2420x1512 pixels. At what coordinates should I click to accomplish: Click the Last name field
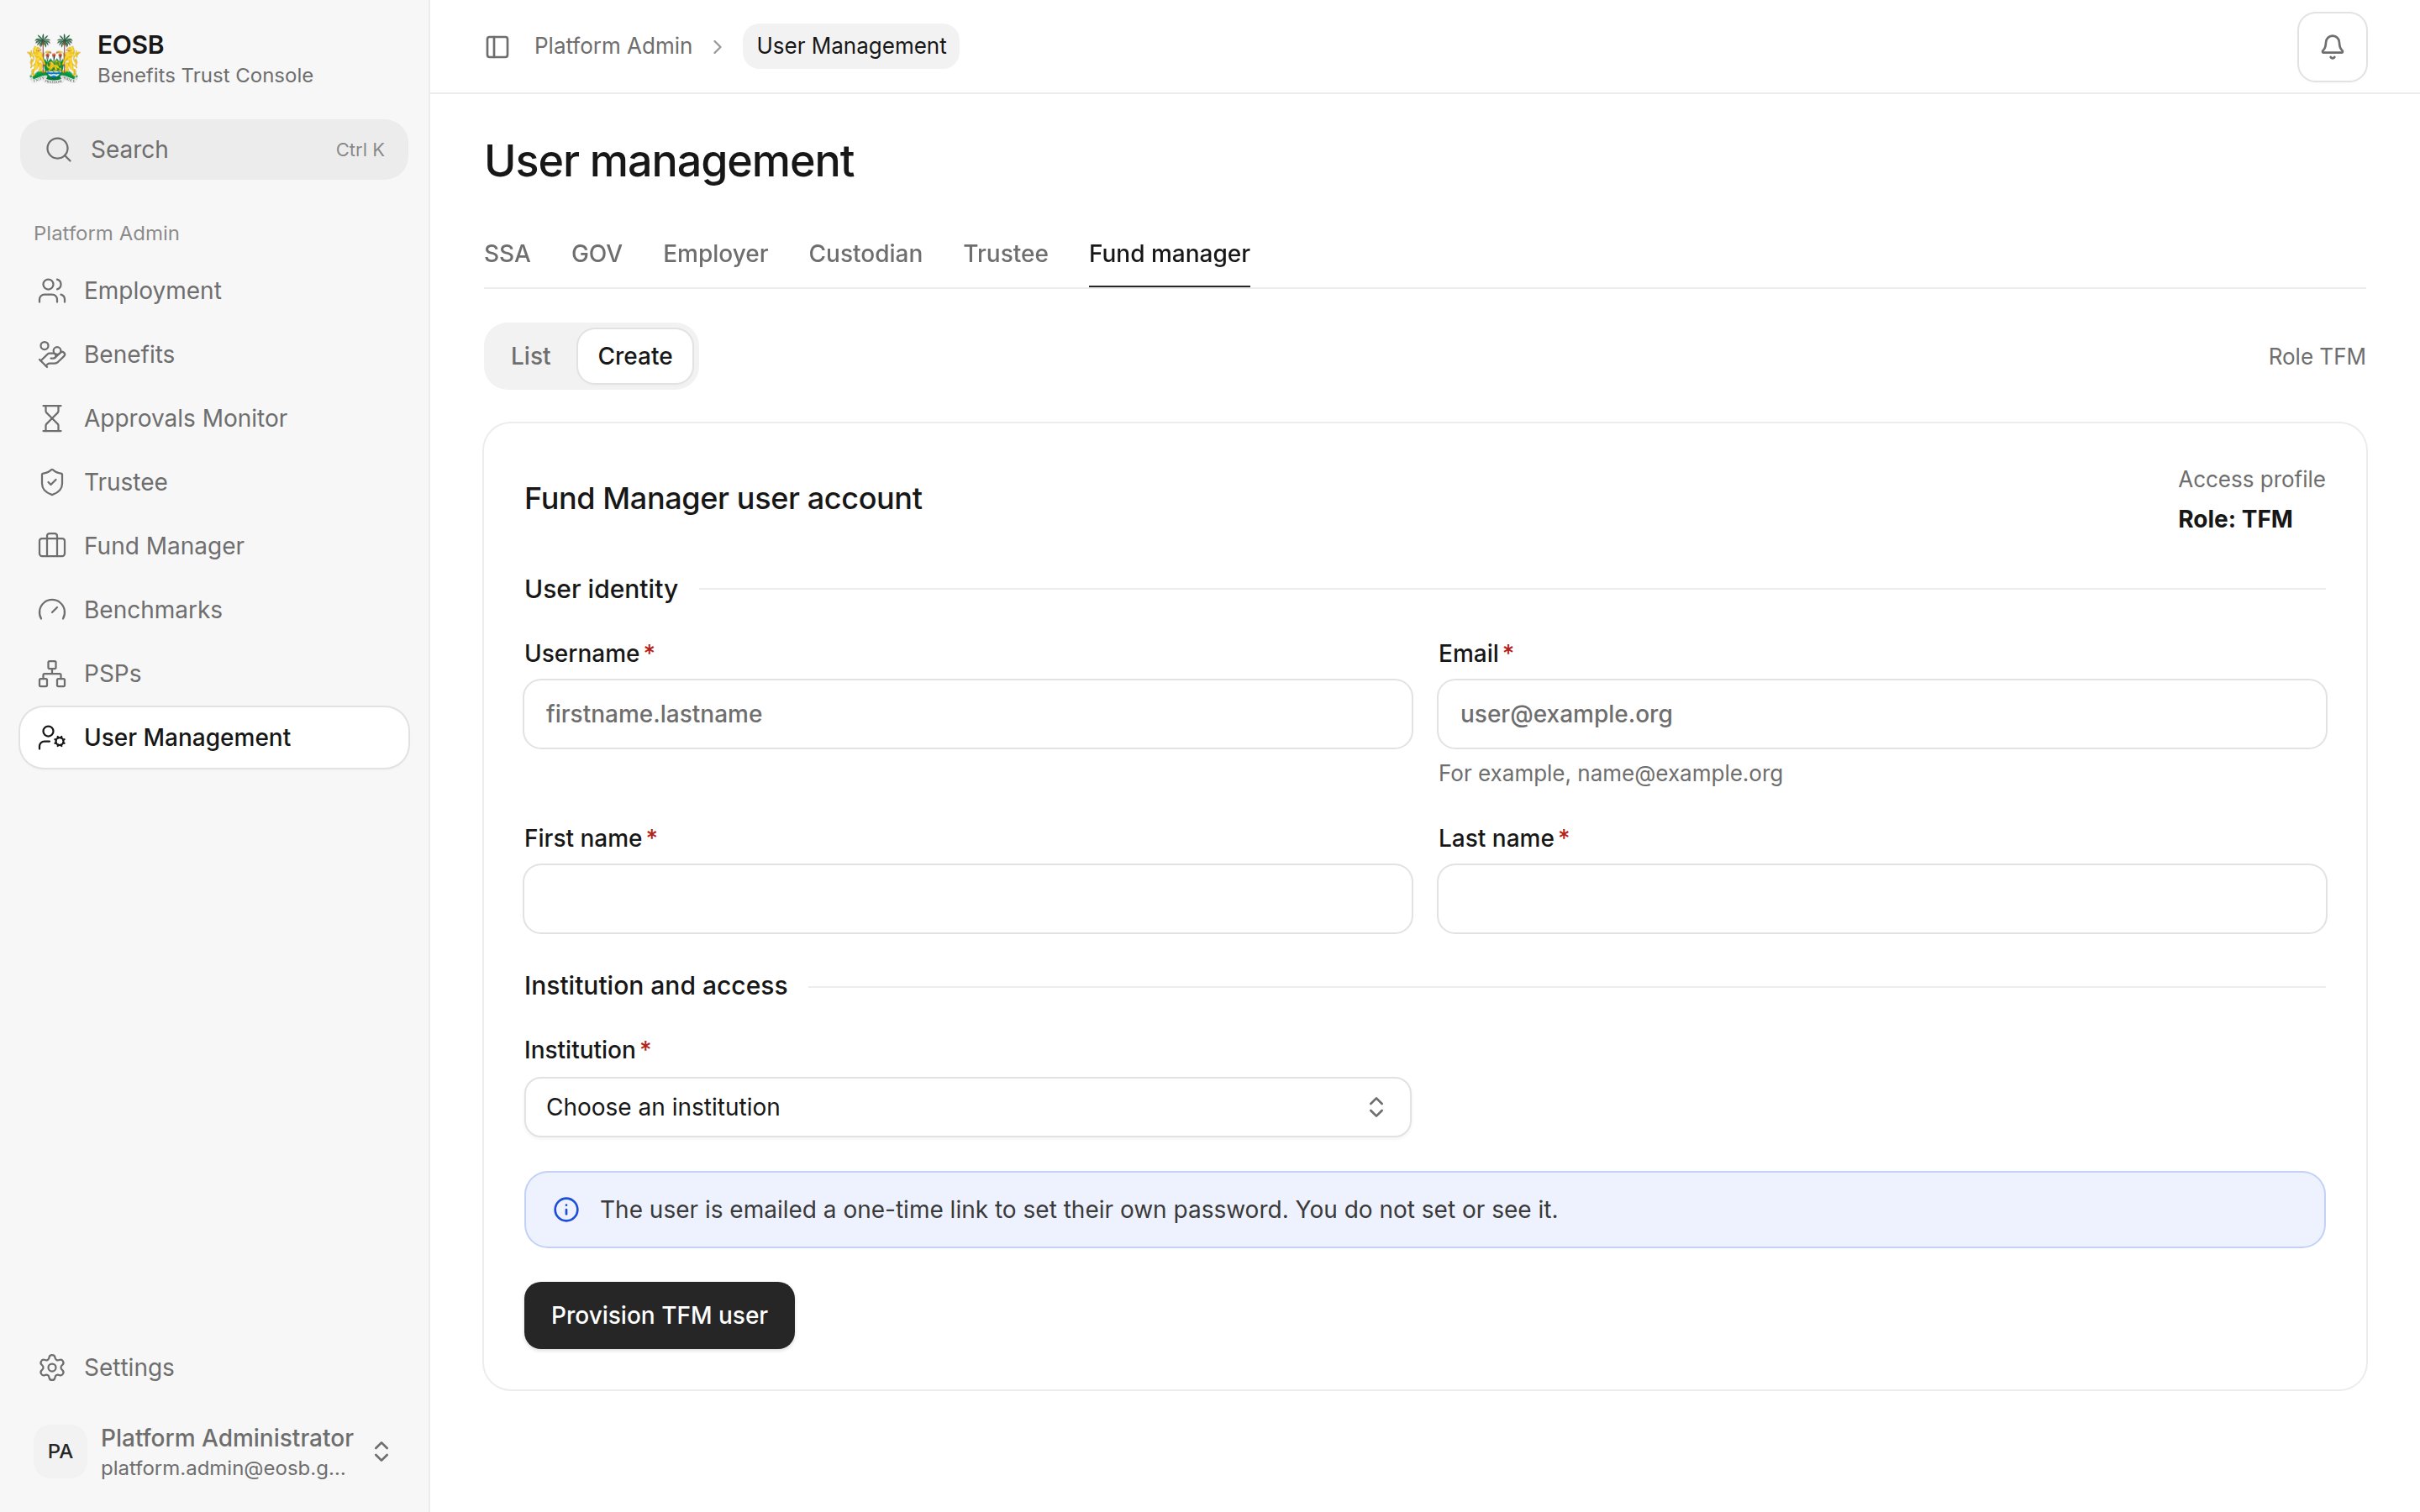click(1881, 899)
